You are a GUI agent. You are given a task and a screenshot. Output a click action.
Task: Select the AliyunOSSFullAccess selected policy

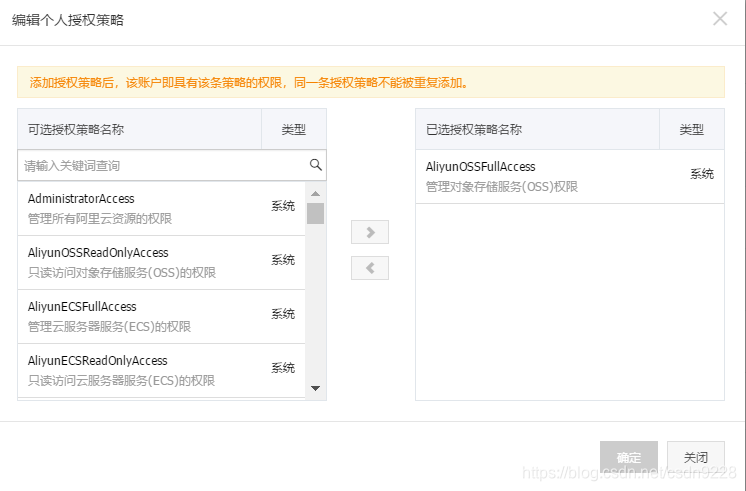click(x=569, y=177)
